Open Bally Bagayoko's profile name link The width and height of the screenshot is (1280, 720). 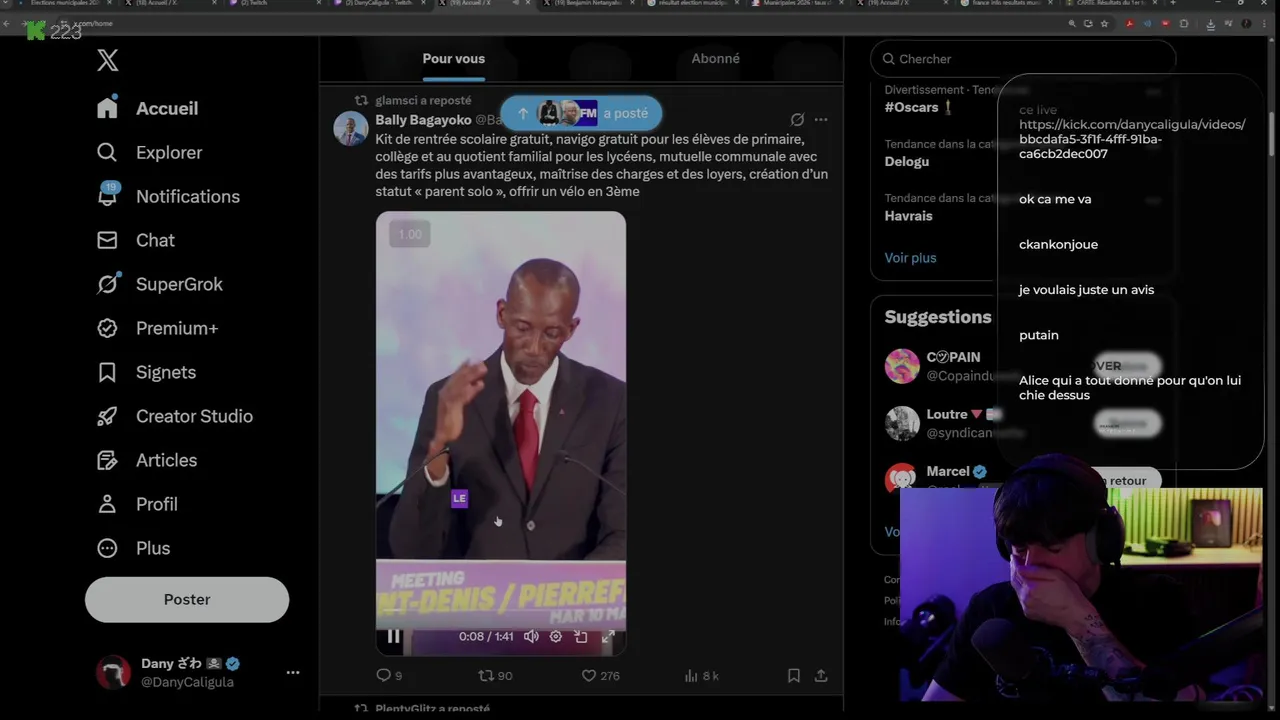[423, 120]
